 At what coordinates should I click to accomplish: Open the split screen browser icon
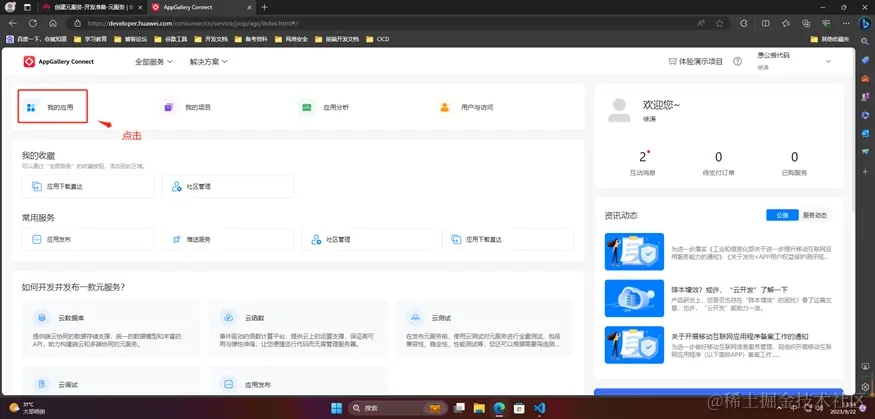coord(766,23)
